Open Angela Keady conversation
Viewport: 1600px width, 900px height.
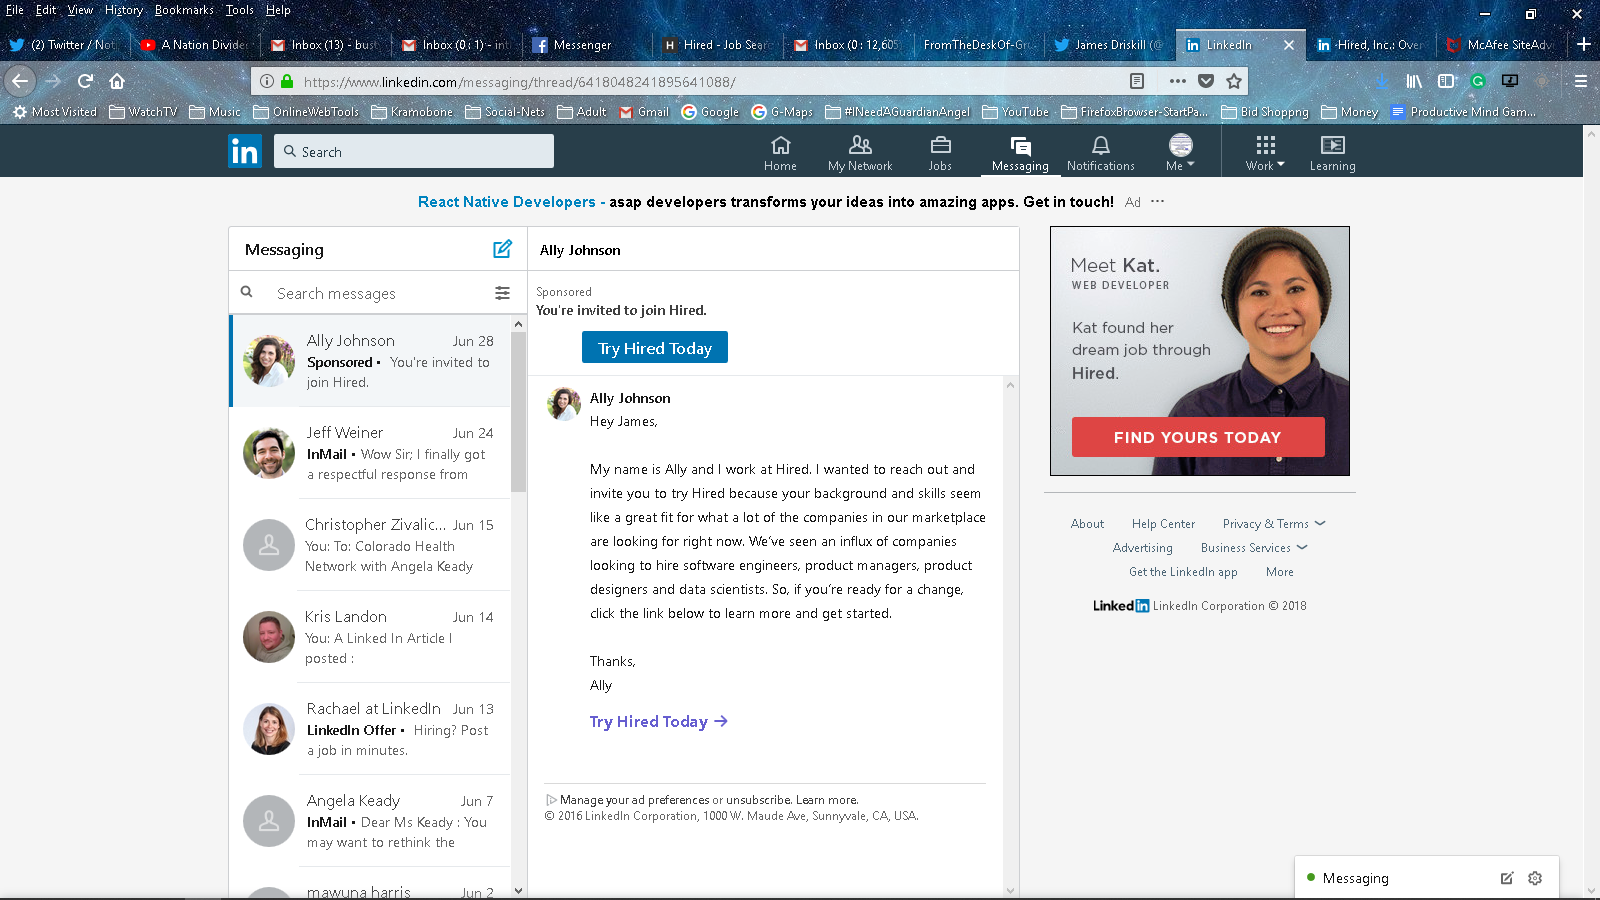point(371,821)
